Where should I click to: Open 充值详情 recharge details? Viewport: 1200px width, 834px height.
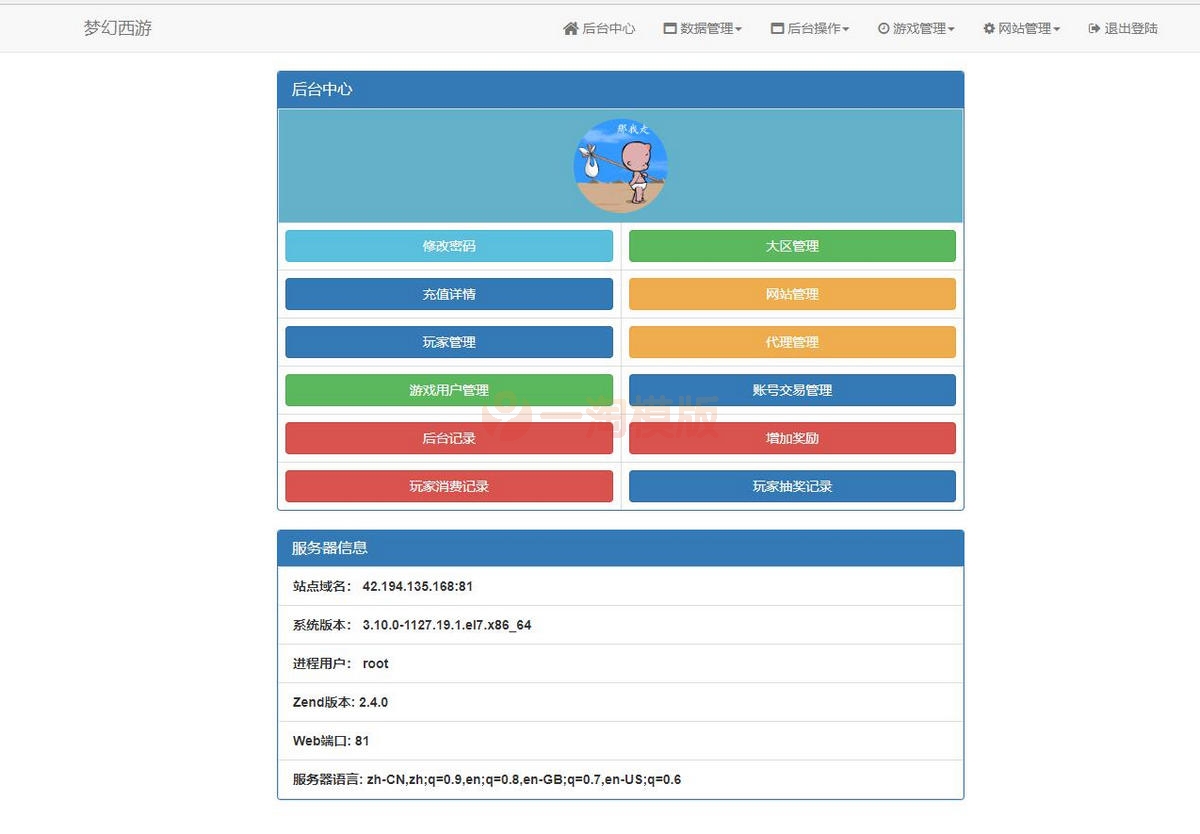(x=448, y=293)
